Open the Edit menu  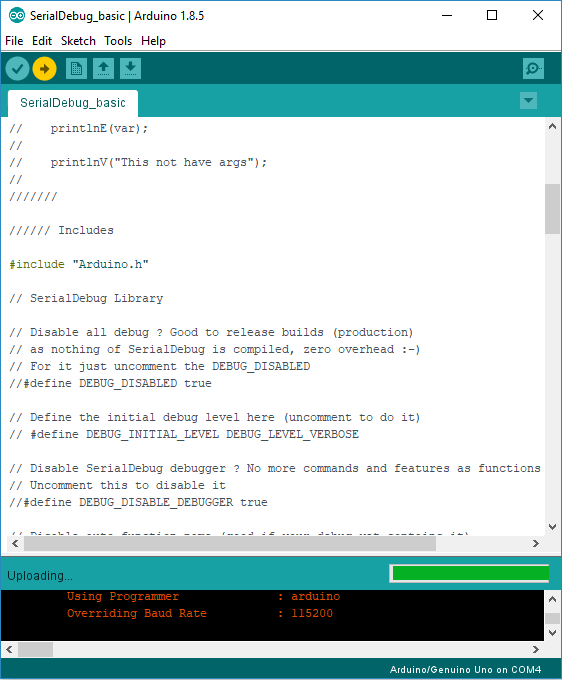[42, 41]
